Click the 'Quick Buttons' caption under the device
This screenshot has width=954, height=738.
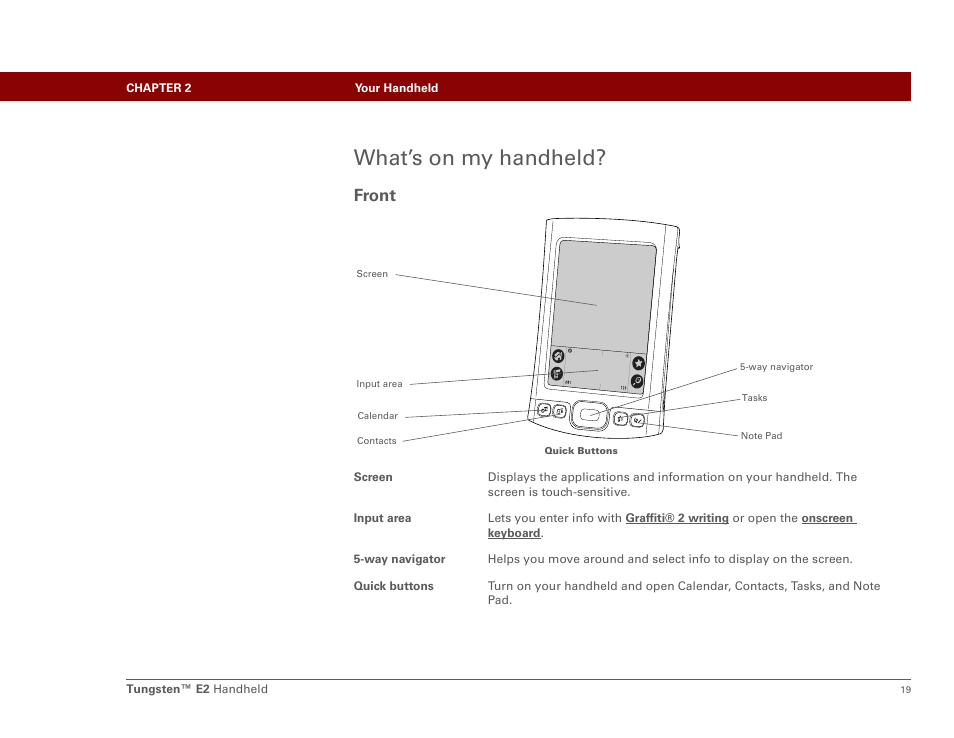pyautogui.click(x=581, y=451)
